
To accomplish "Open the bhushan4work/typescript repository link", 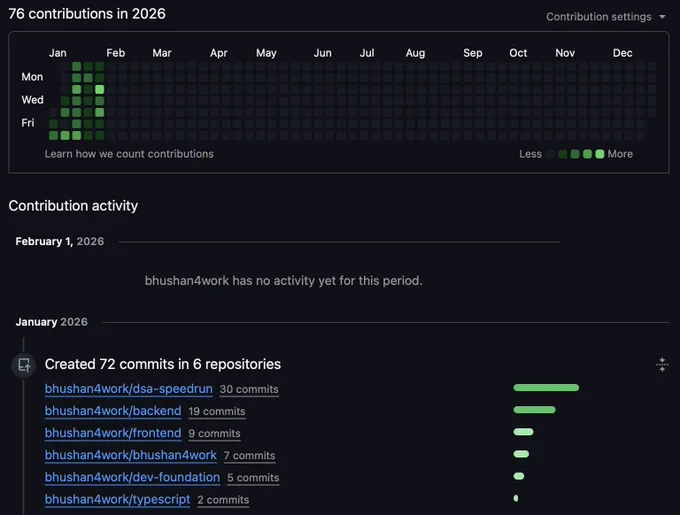I will point(117,499).
